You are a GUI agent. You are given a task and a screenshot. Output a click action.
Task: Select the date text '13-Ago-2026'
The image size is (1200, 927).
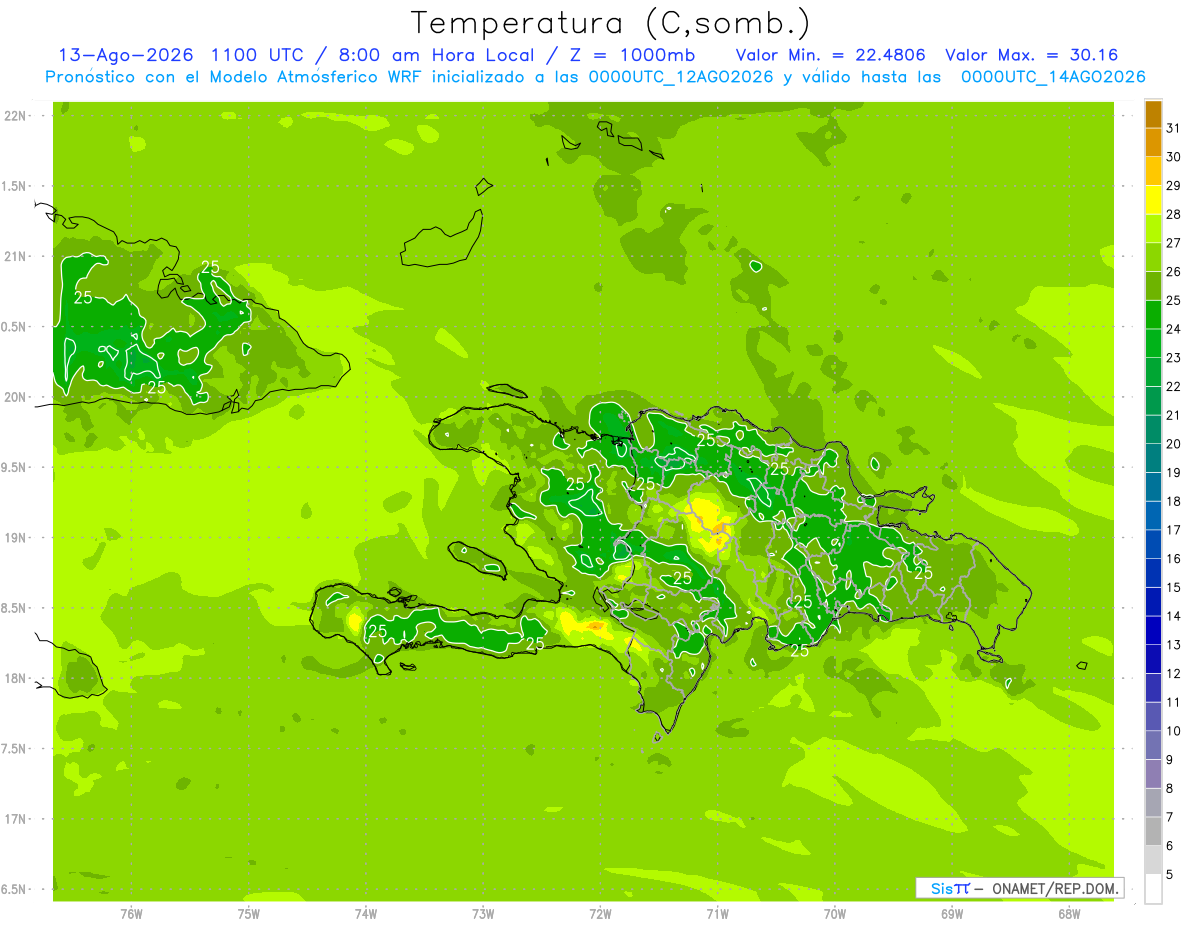pyautogui.click(x=125, y=55)
